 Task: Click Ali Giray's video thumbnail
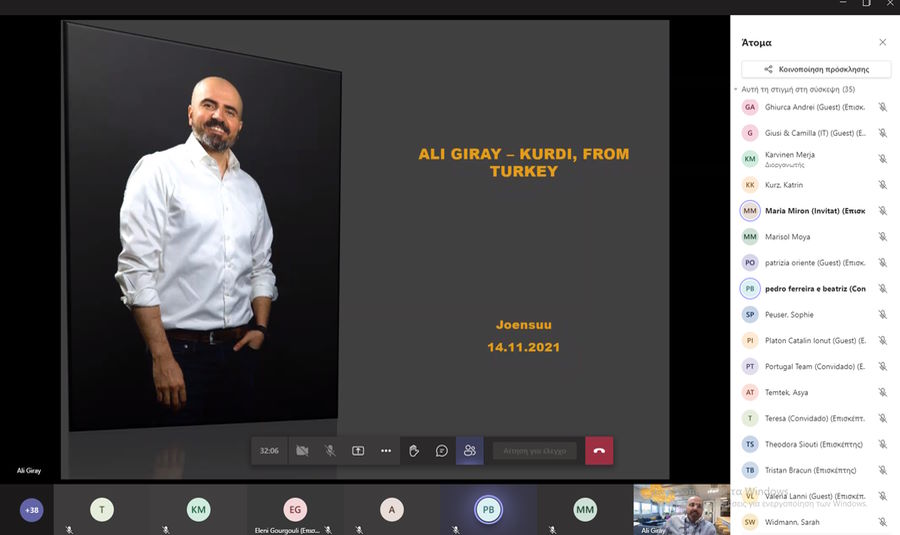click(x=682, y=509)
